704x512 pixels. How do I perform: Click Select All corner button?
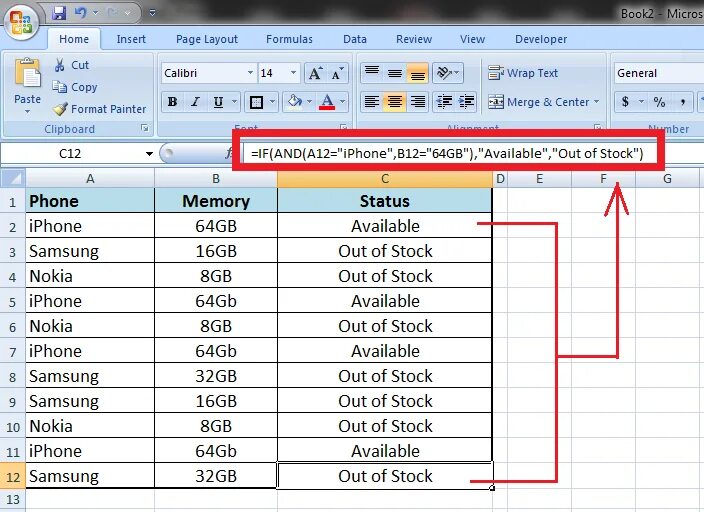click(x=13, y=178)
